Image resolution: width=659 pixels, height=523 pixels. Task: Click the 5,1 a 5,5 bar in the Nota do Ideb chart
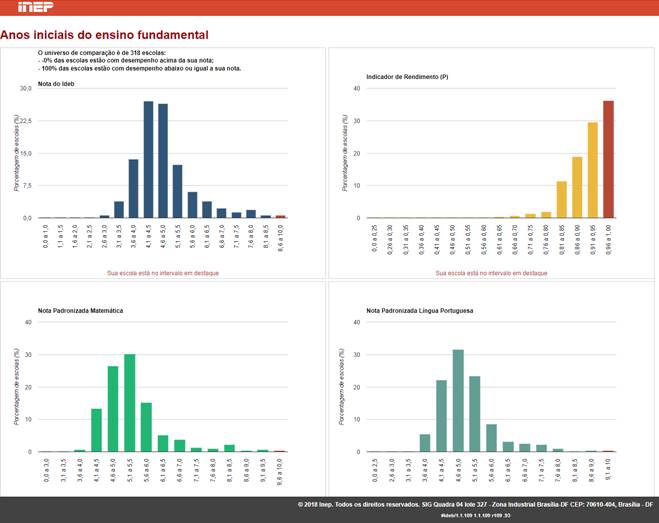177,191
